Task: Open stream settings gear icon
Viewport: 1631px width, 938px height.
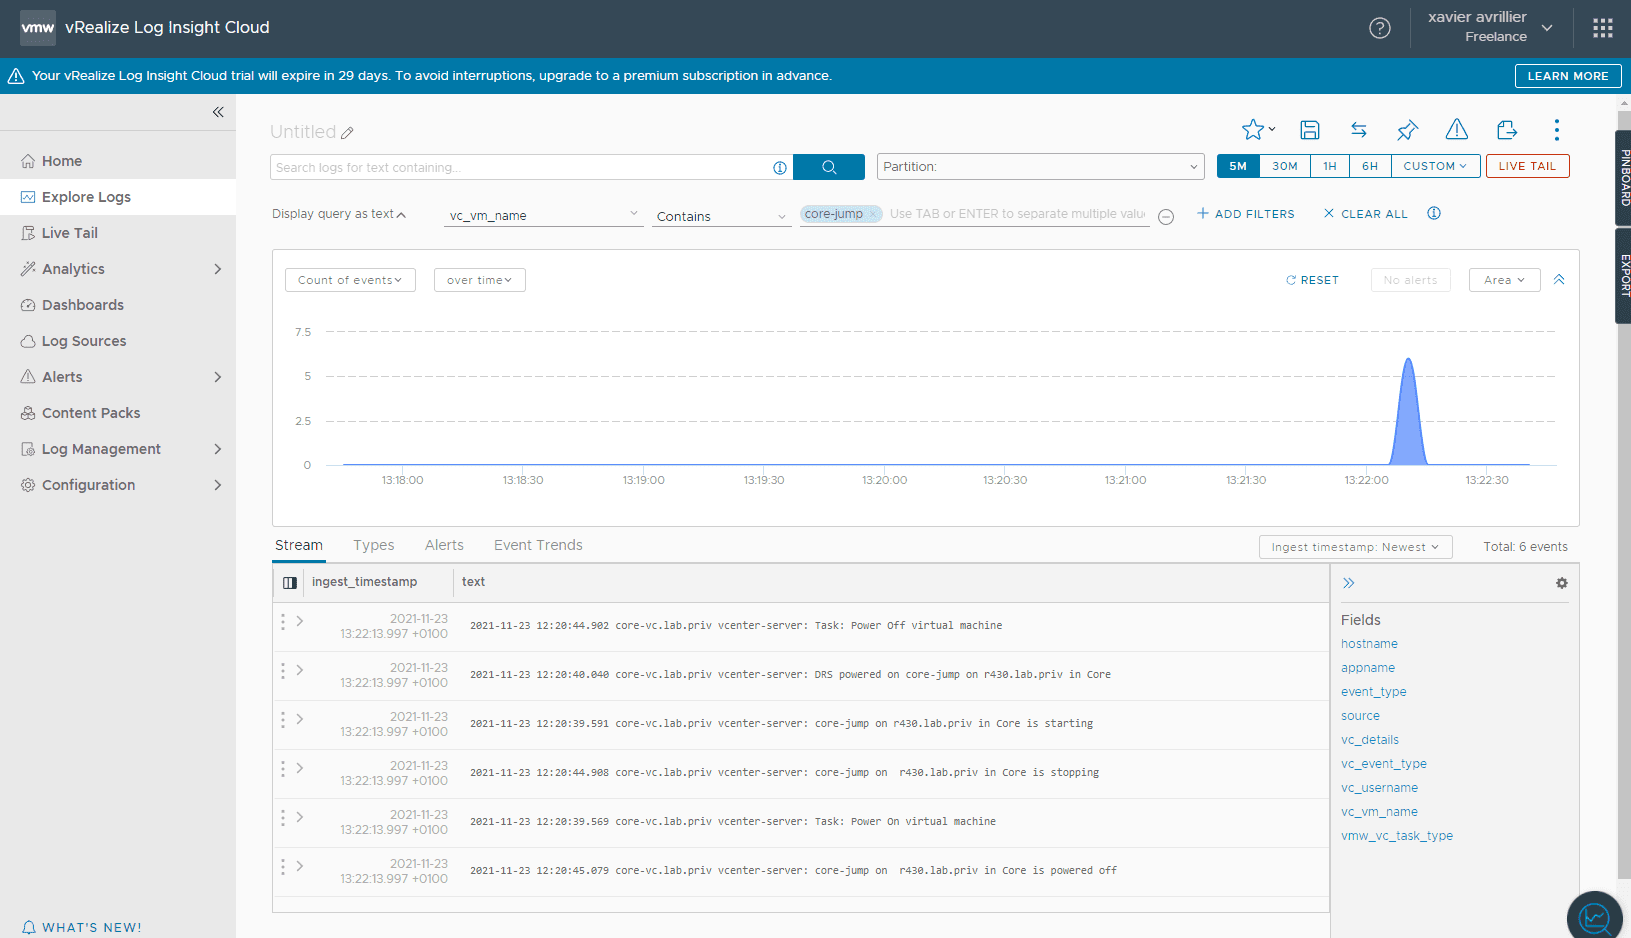Action: 1562,583
